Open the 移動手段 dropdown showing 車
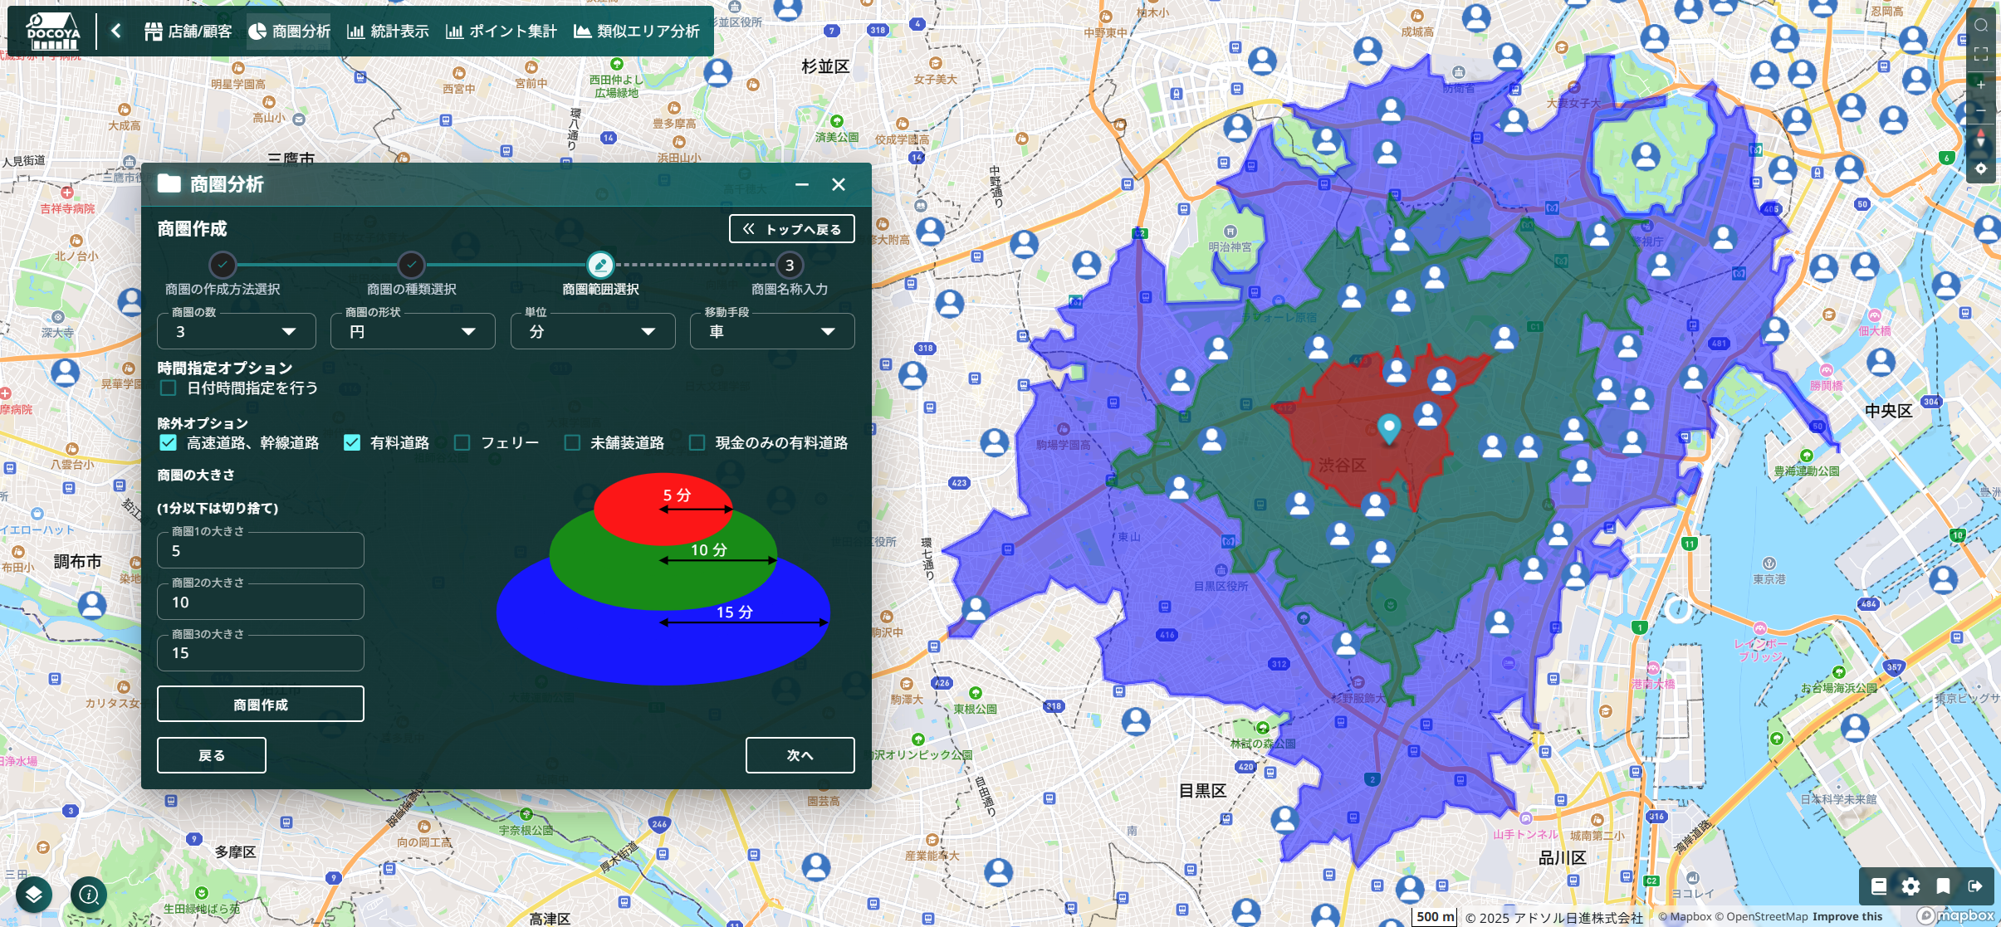This screenshot has height=927, width=2001. click(772, 331)
